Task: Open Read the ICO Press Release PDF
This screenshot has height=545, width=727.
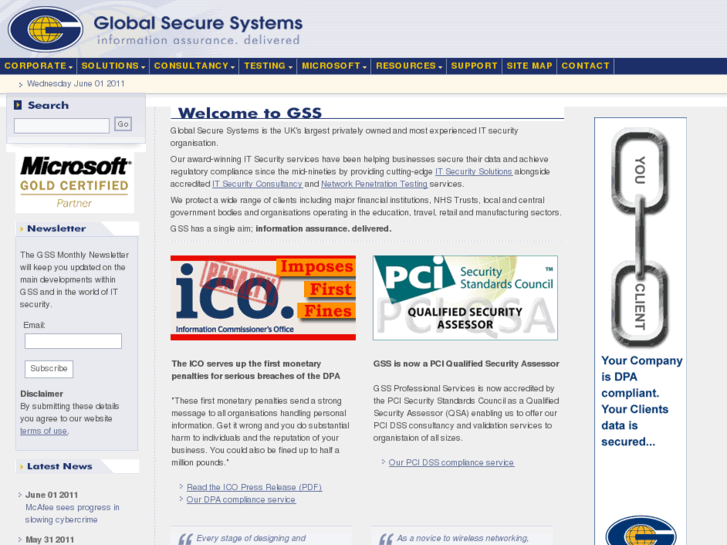Action: (254, 487)
